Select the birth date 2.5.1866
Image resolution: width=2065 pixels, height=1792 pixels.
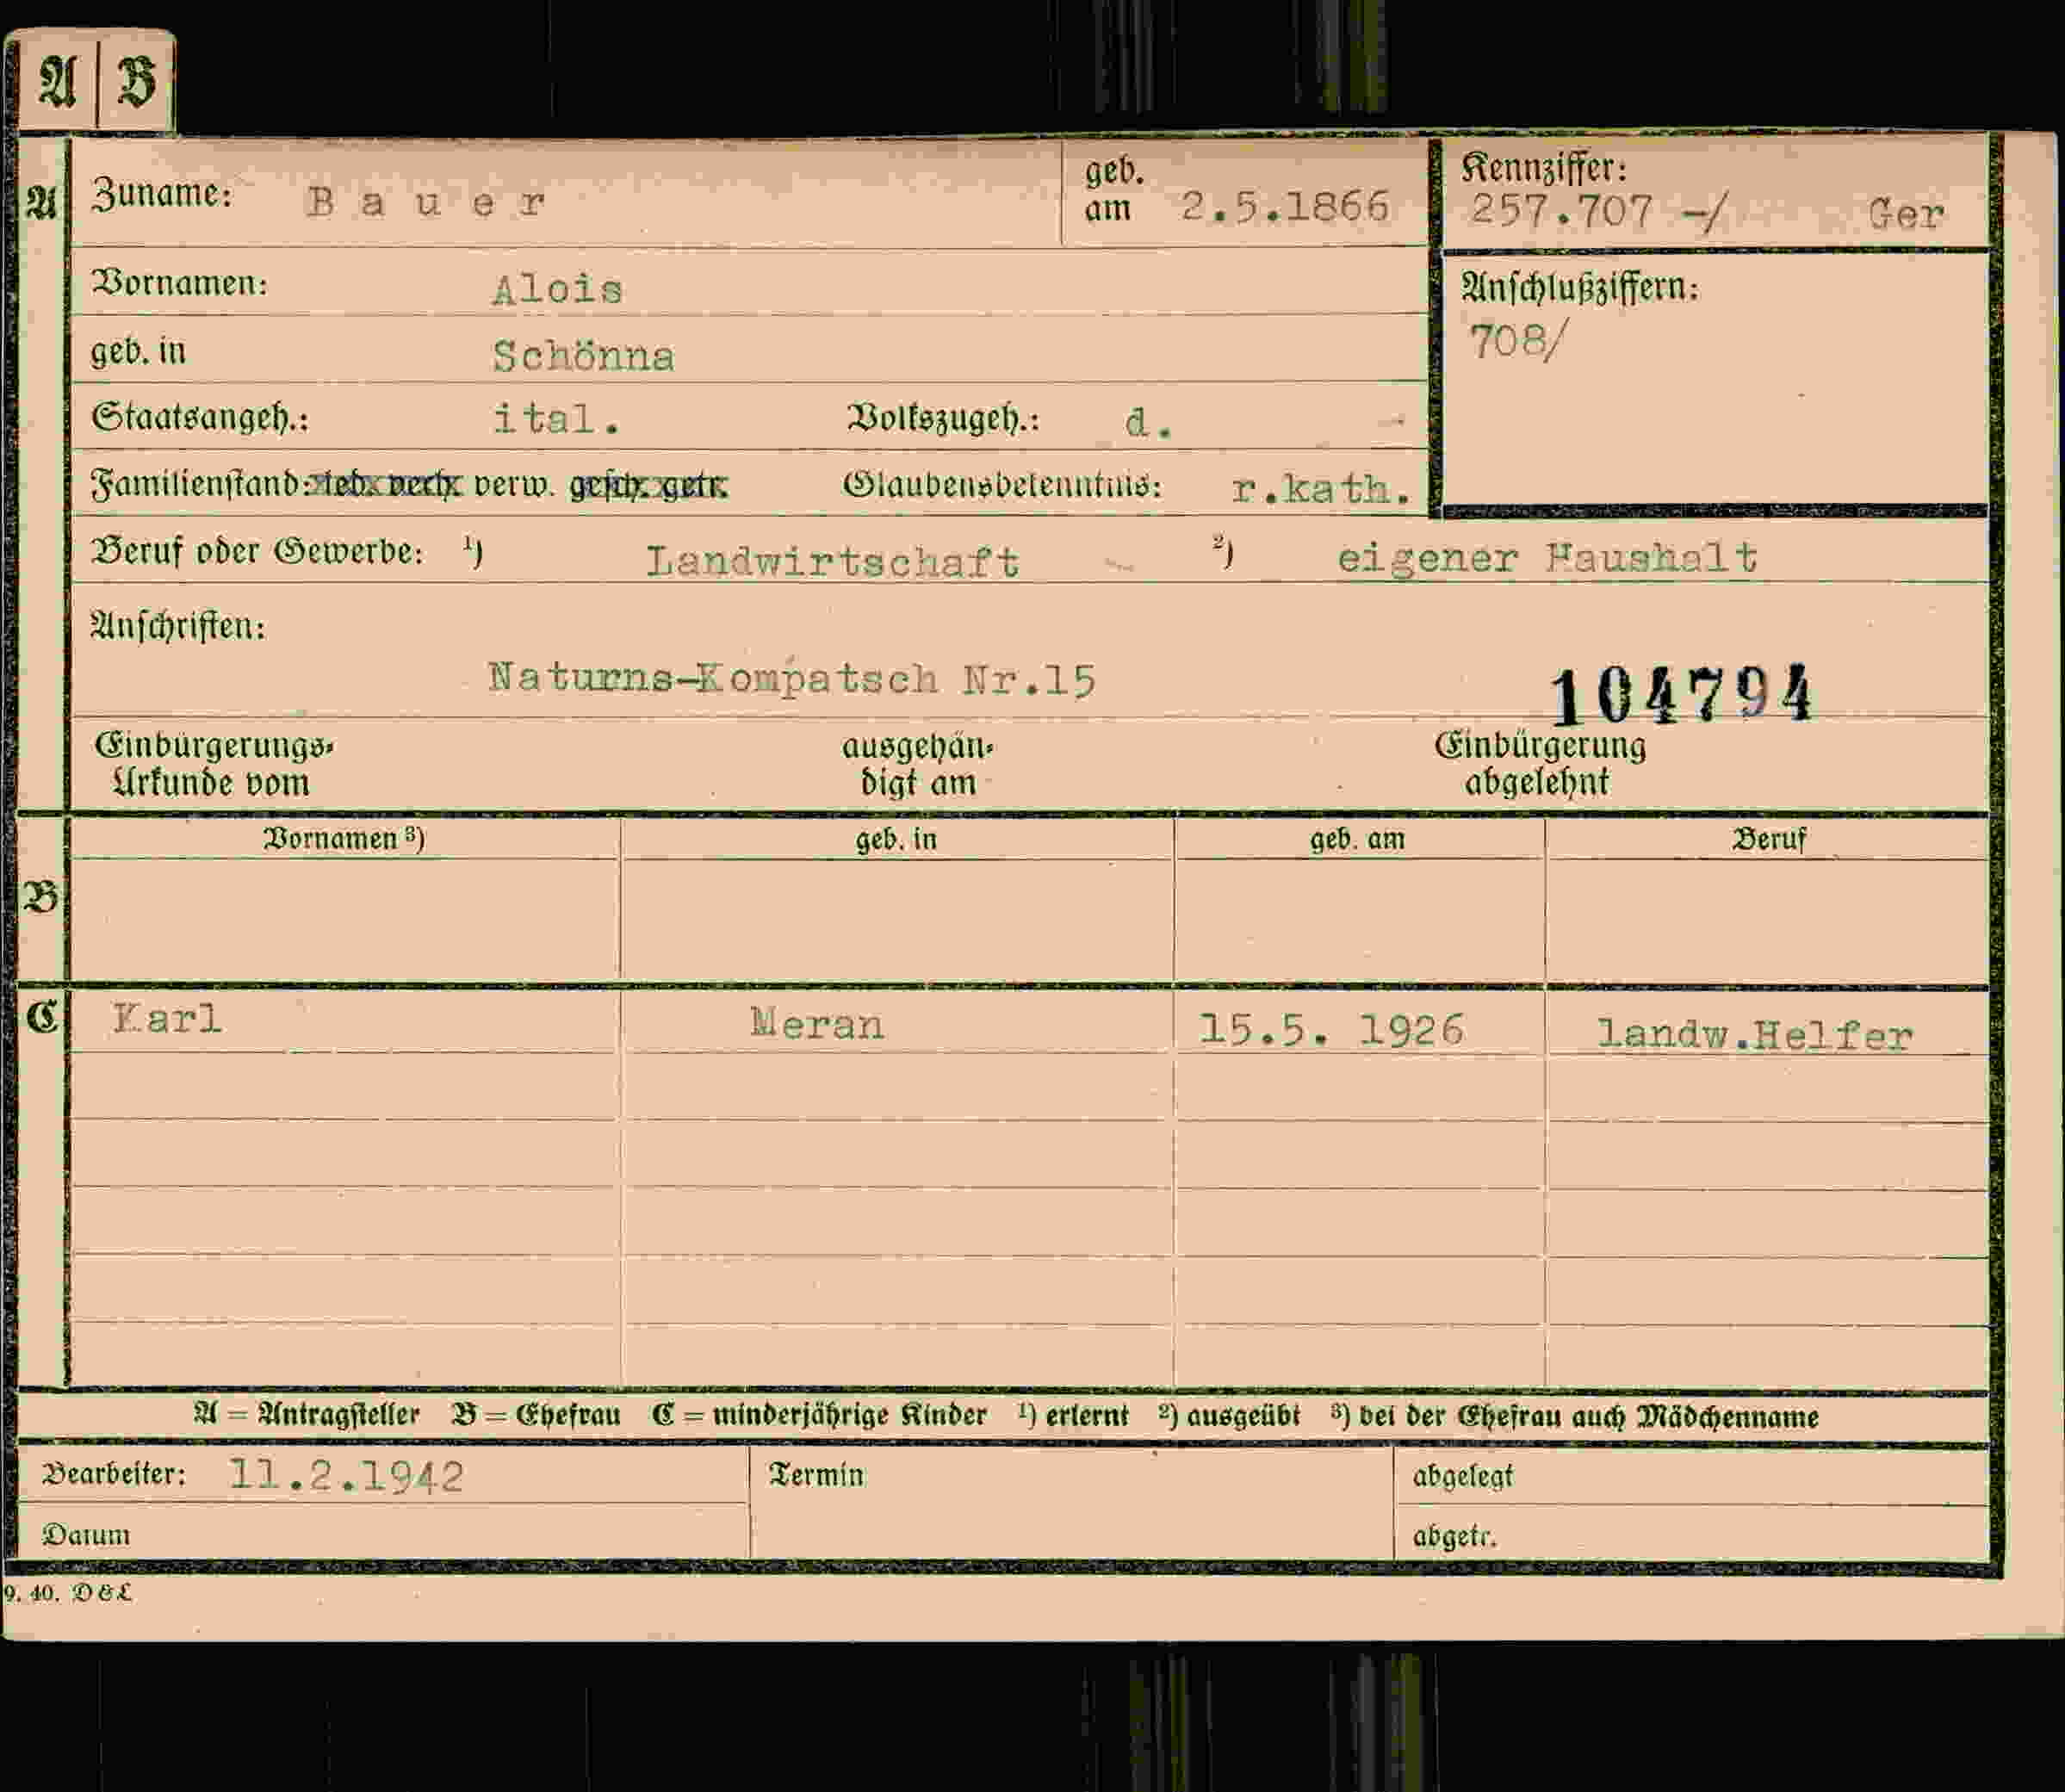pos(1285,207)
